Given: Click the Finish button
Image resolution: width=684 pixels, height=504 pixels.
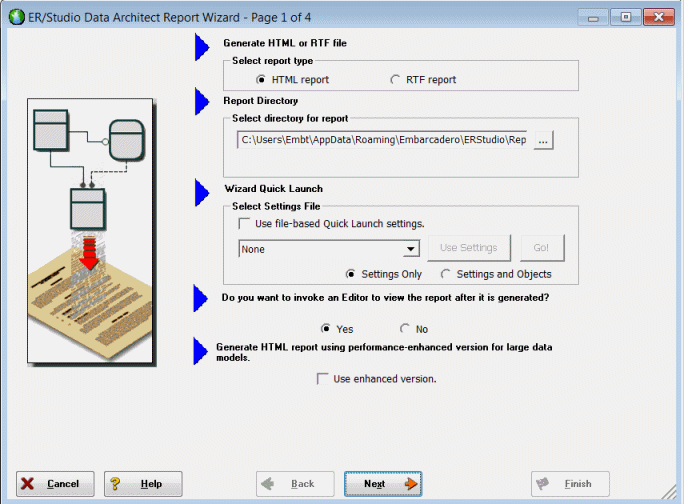Looking at the screenshot, I should point(570,483).
